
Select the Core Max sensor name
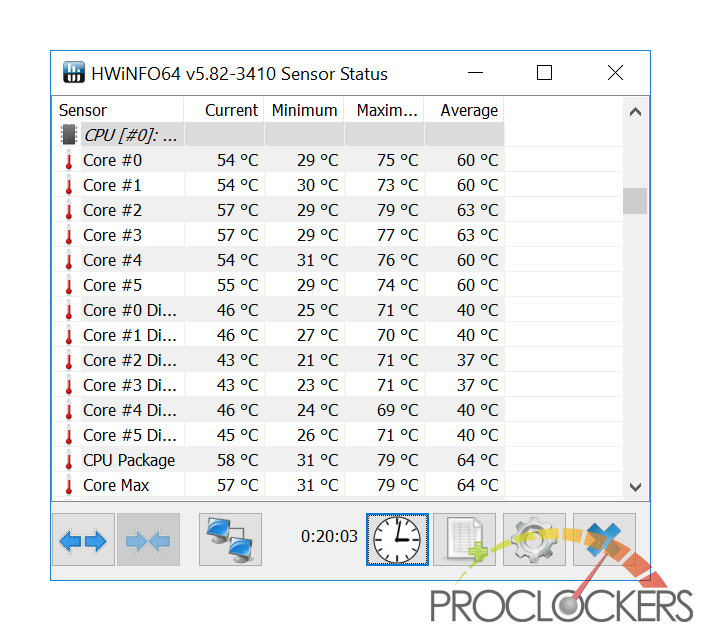pyautogui.click(x=116, y=485)
